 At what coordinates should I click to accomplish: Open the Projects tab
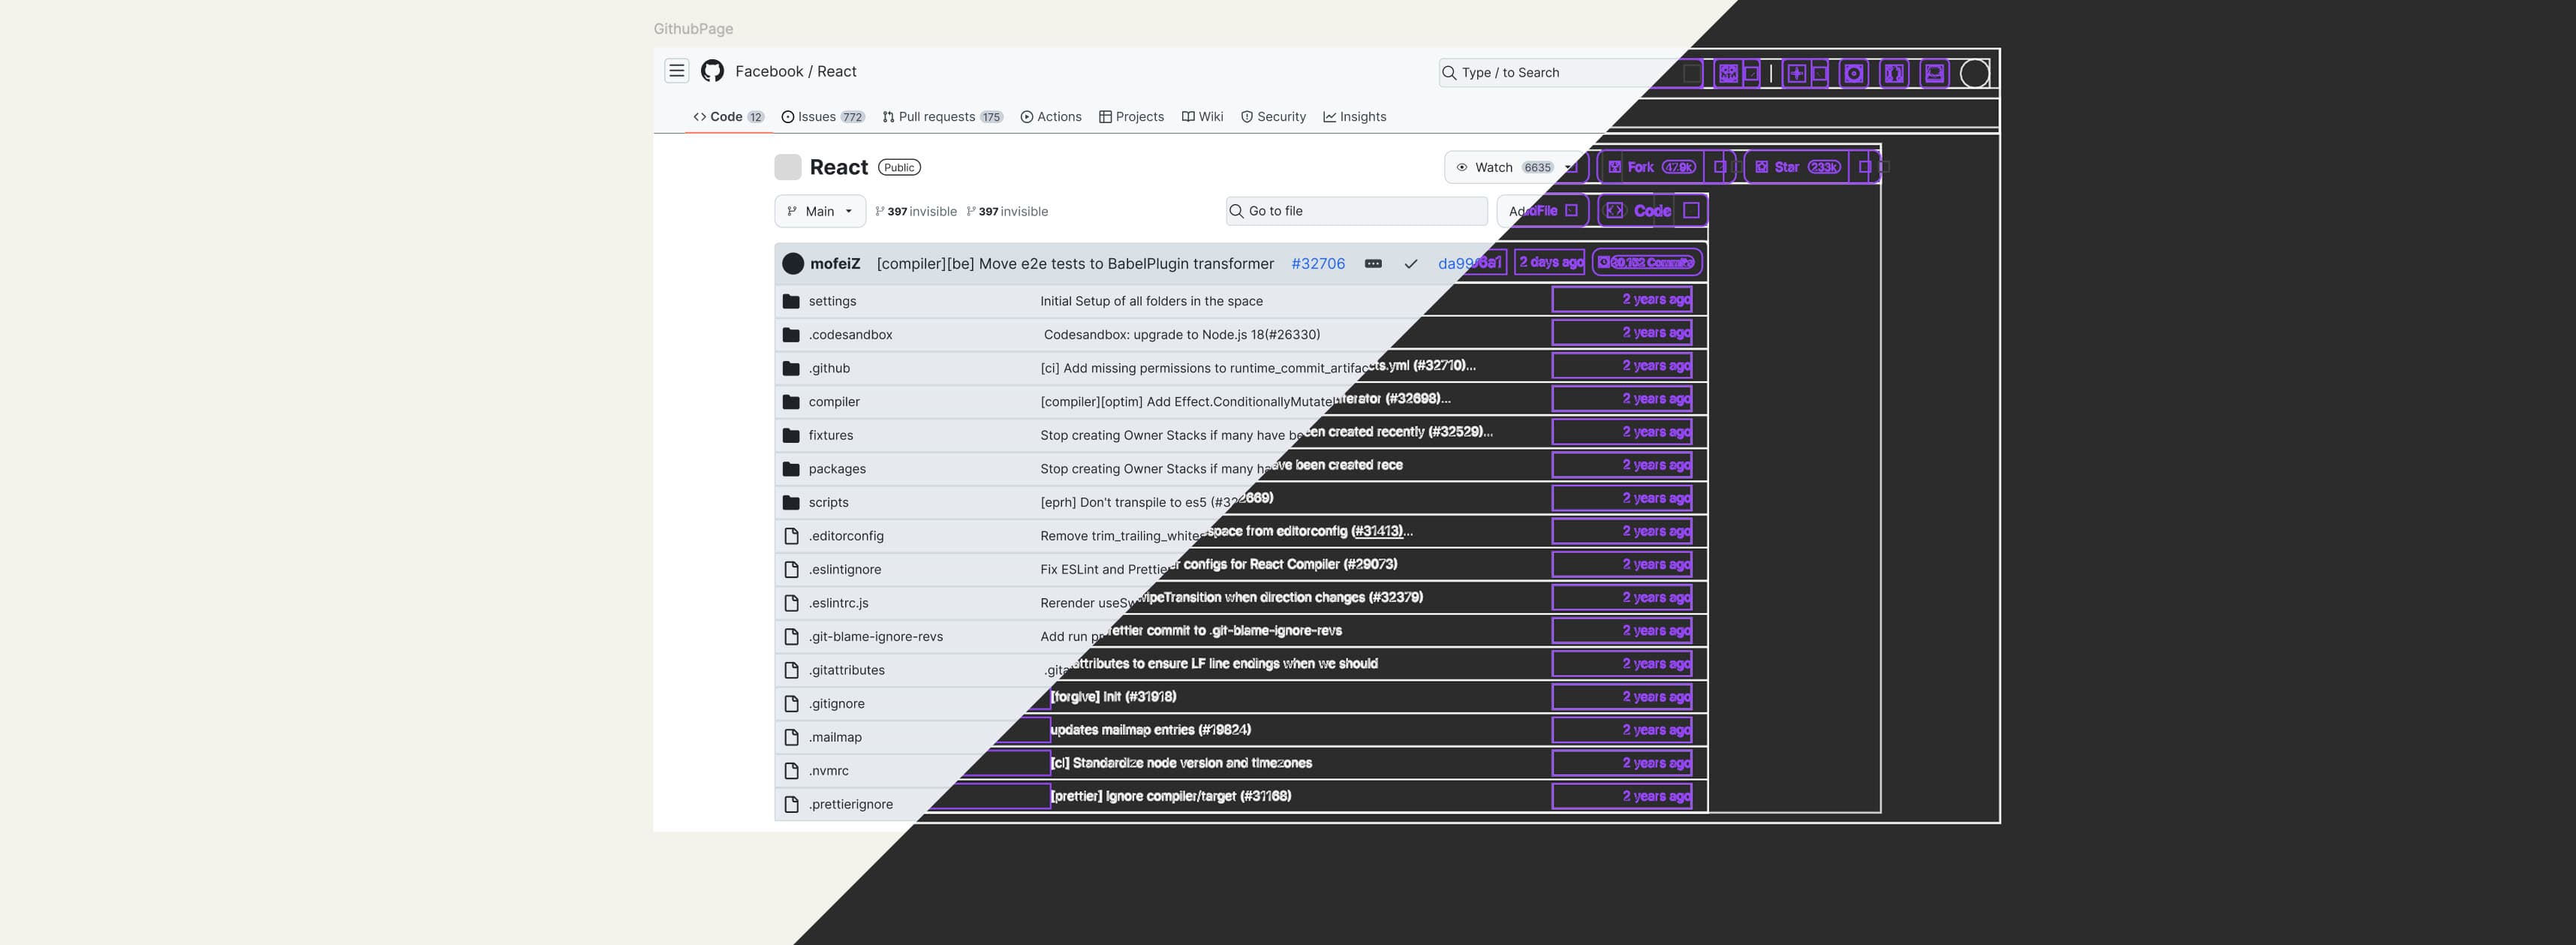coord(1131,117)
